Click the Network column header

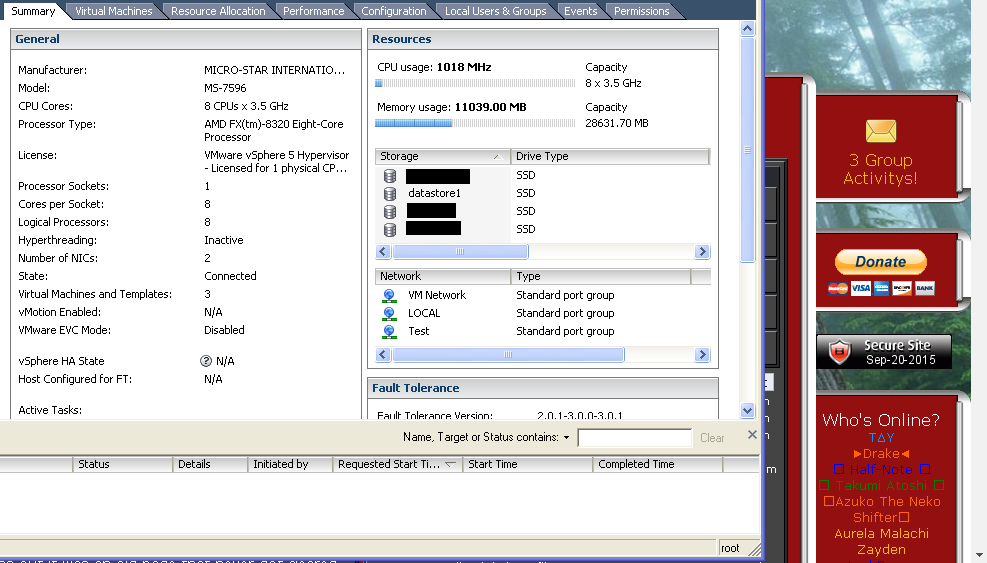[443, 276]
